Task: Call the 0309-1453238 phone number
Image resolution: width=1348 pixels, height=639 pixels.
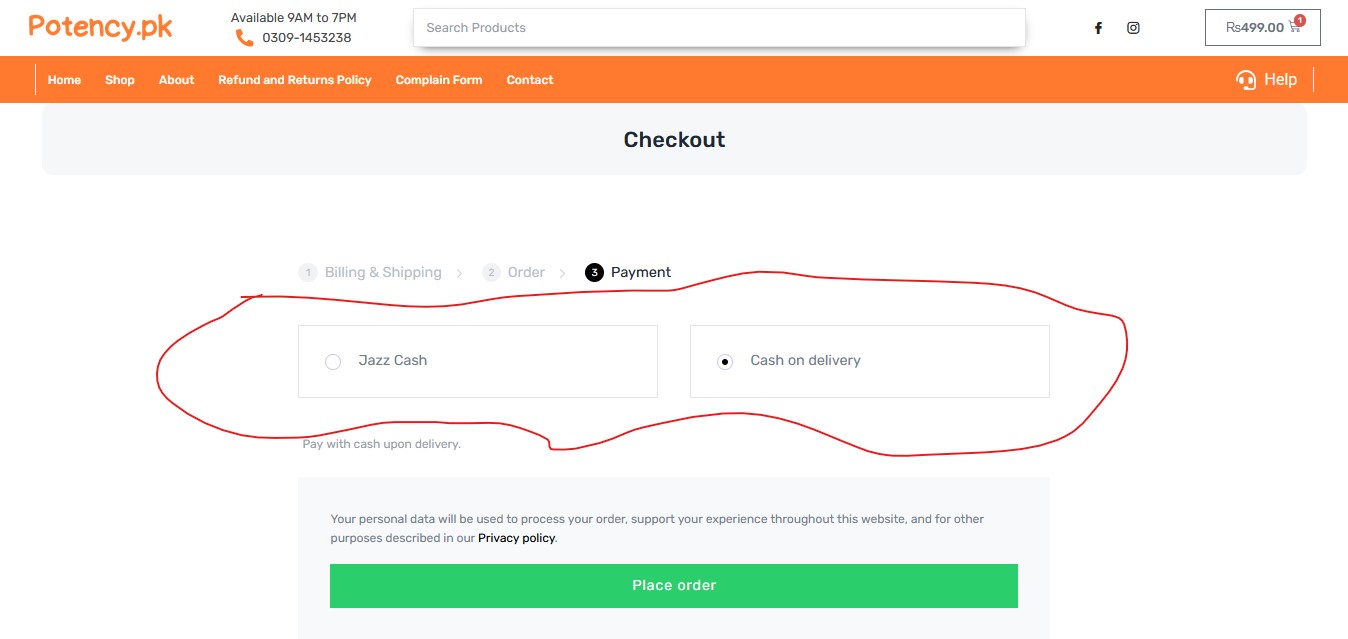Action: pyautogui.click(x=307, y=38)
